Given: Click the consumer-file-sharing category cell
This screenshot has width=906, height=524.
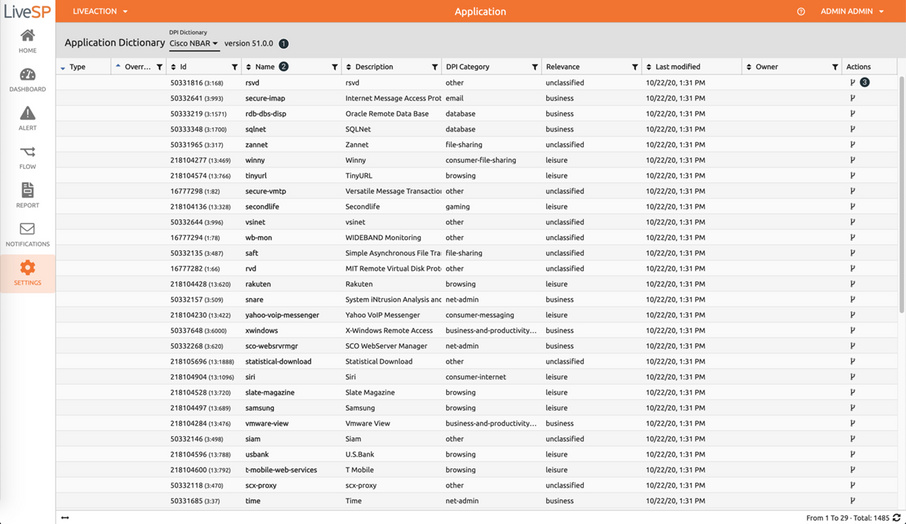Looking at the screenshot, I should 481,160.
